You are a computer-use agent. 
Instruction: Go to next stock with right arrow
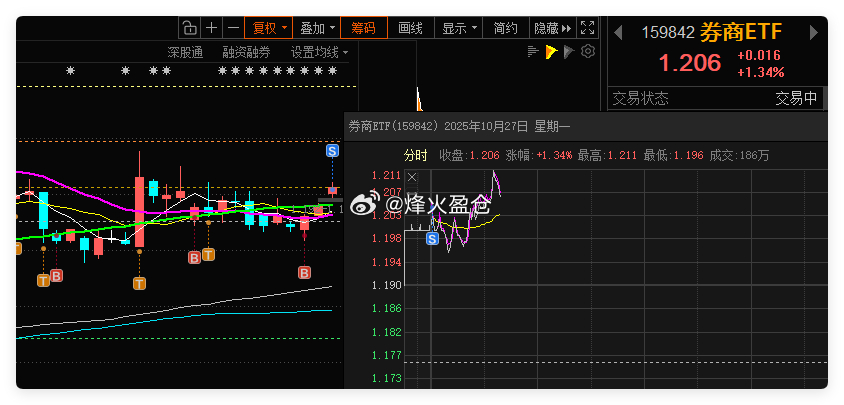(814, 33)
